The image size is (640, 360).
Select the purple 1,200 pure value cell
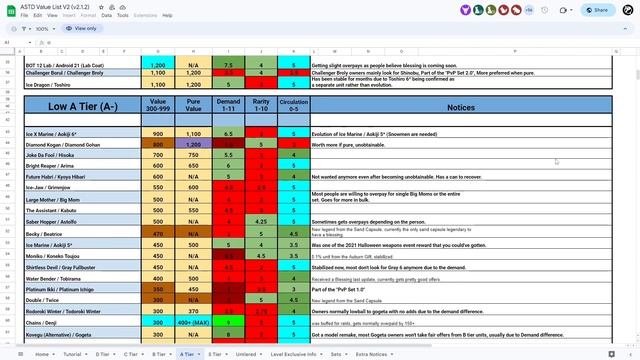(x=193, y=143)
